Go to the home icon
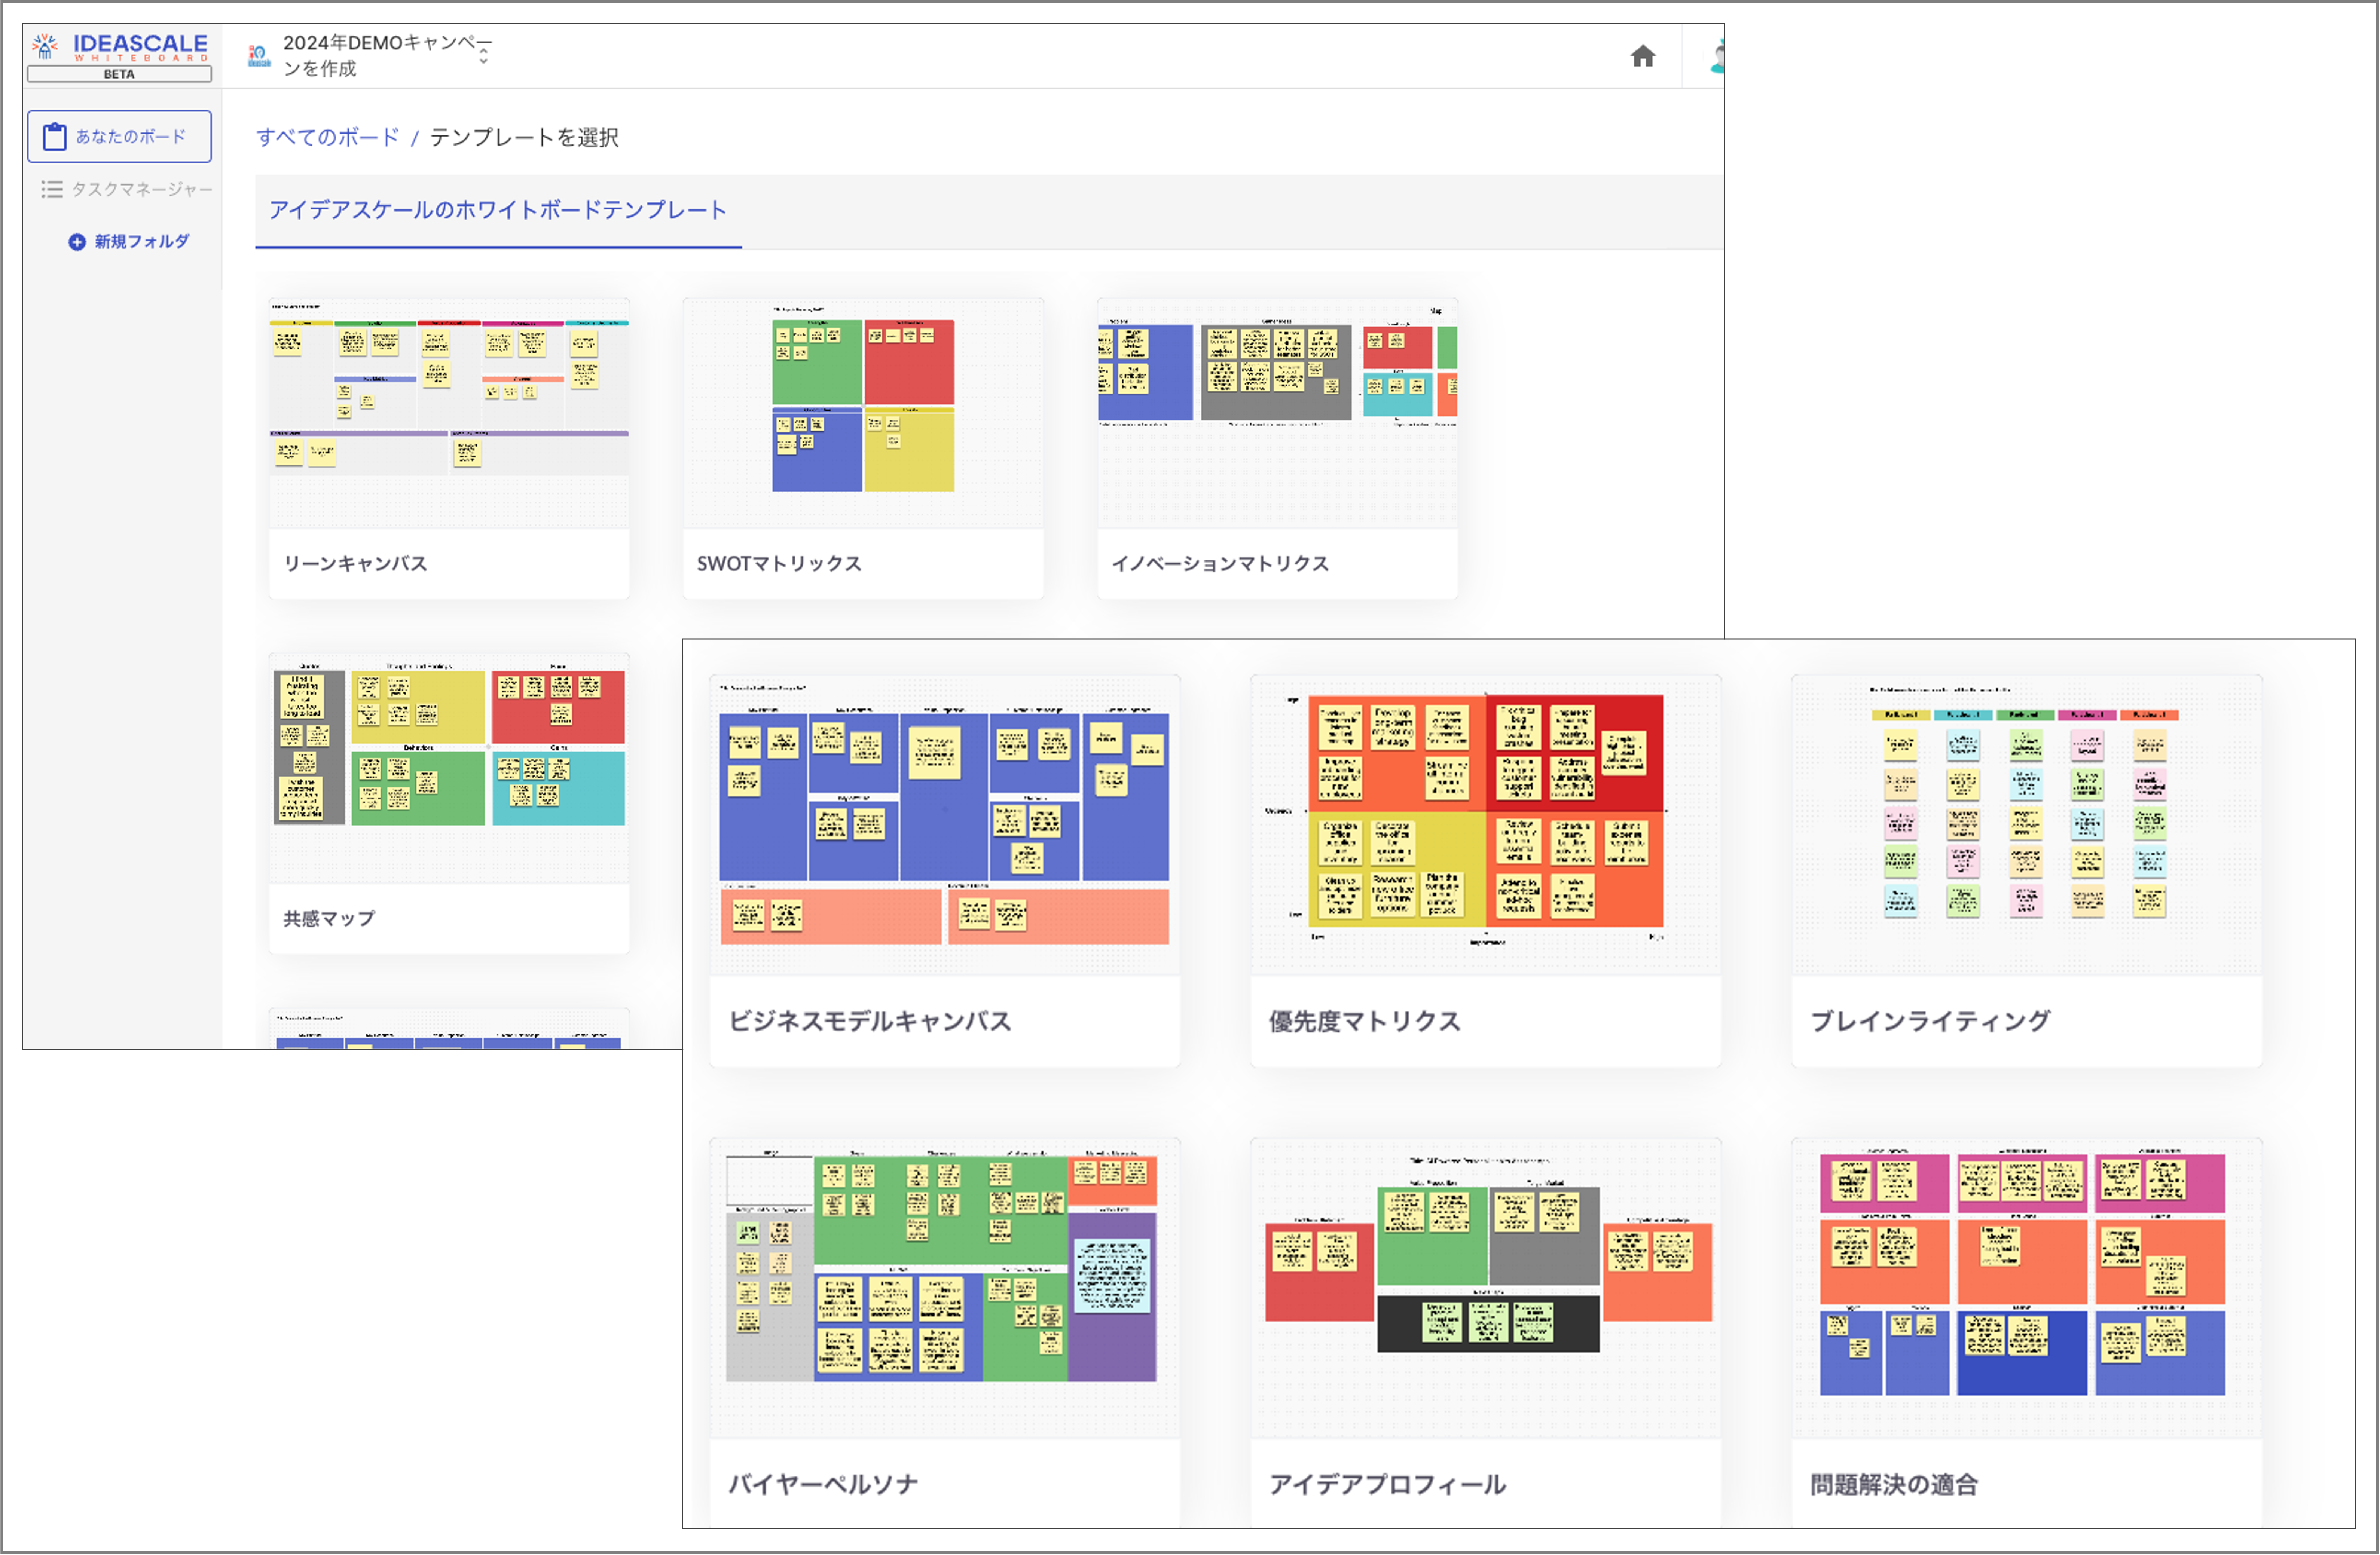The width and height of the screenshot is (2380, 1555). tap(1643, 56)
